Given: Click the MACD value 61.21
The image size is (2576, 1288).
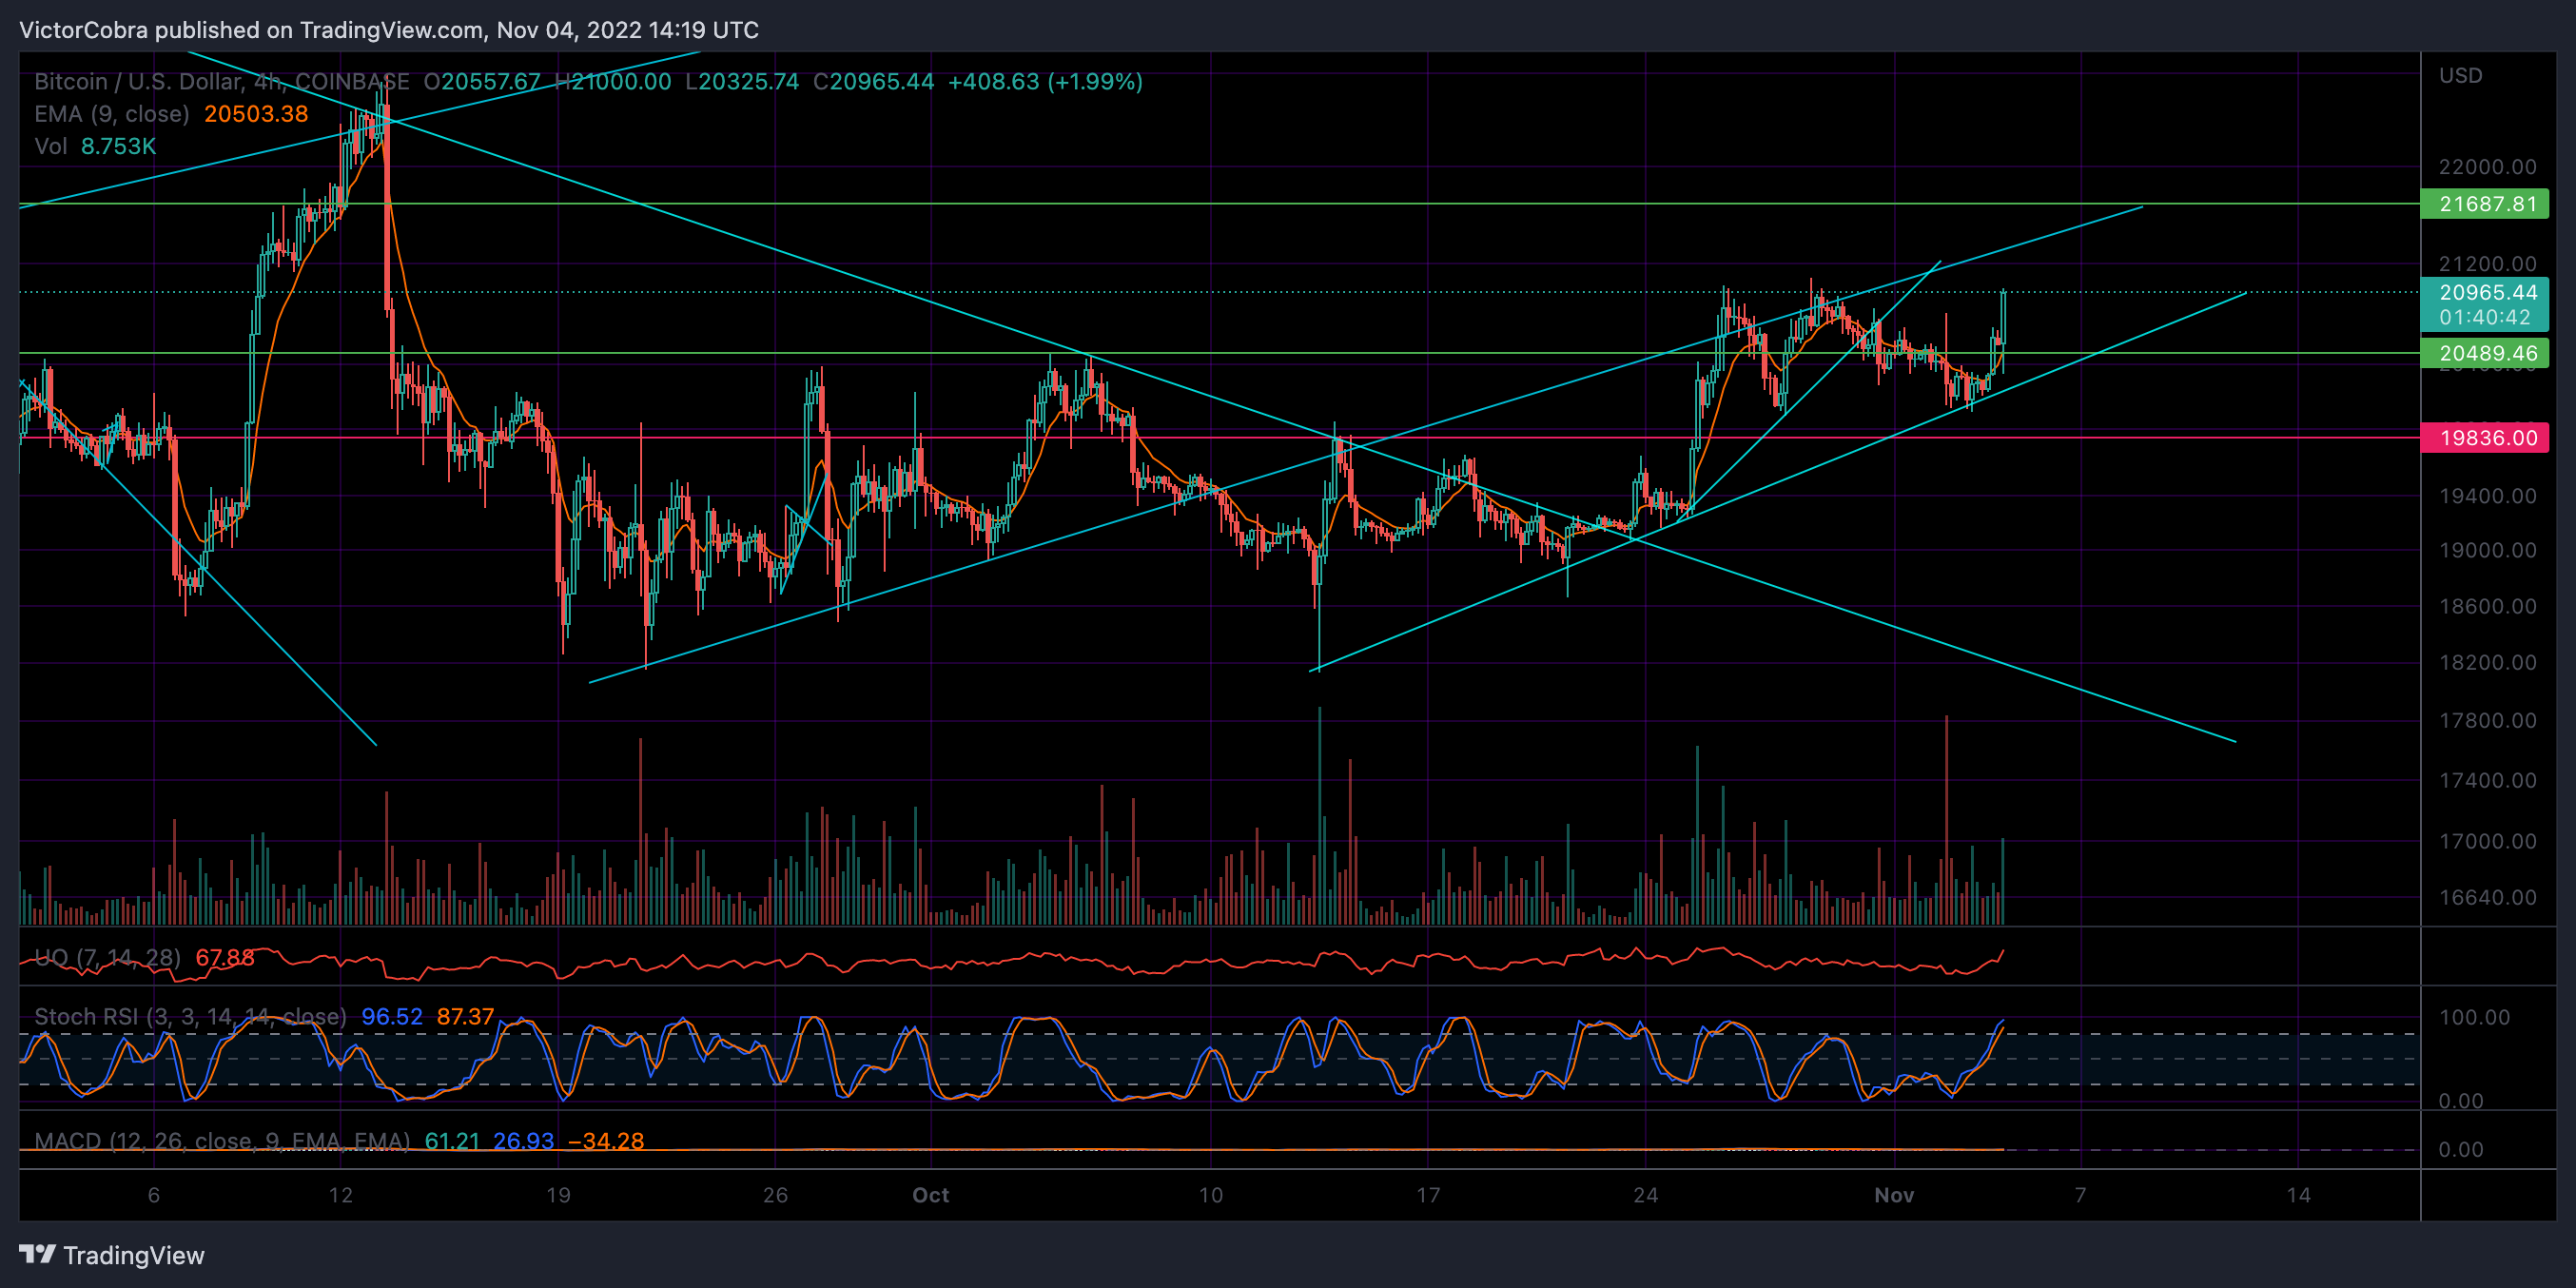Looking at the screenshot, I should 452,1141.
